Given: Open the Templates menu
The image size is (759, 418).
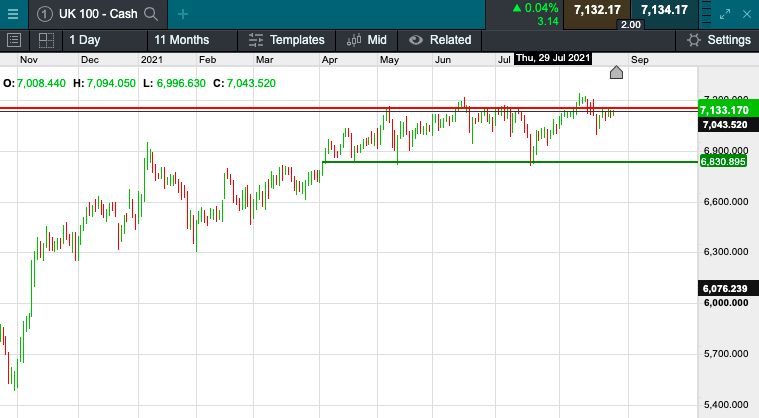Looking at the screenshot, I should tap(287, 40).
